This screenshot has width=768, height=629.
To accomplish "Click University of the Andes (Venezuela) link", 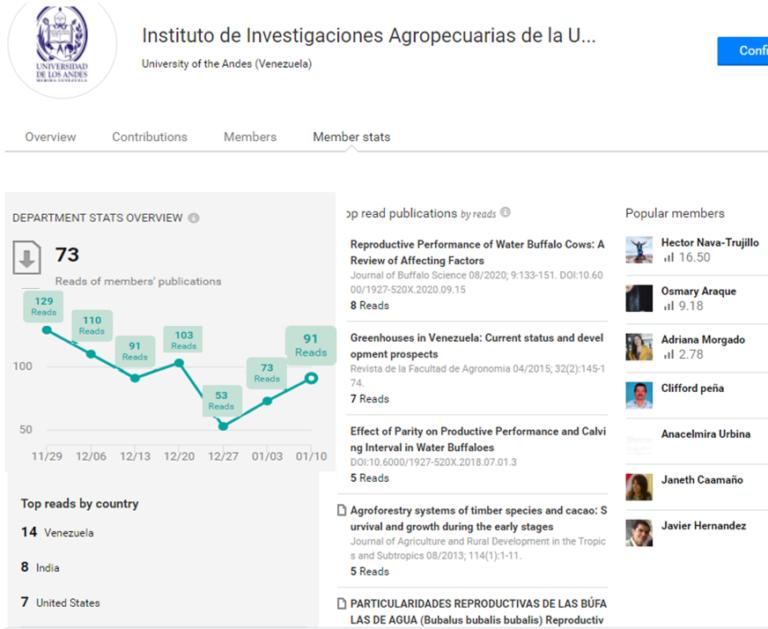I will [x=227, y=64].
